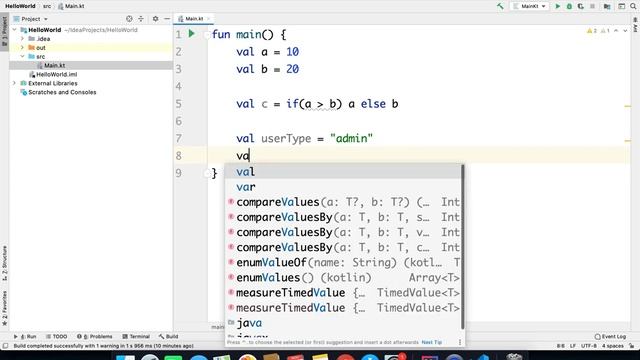Start debugging with the bug icon
640x360 pixels.
[x=569, y=6]
